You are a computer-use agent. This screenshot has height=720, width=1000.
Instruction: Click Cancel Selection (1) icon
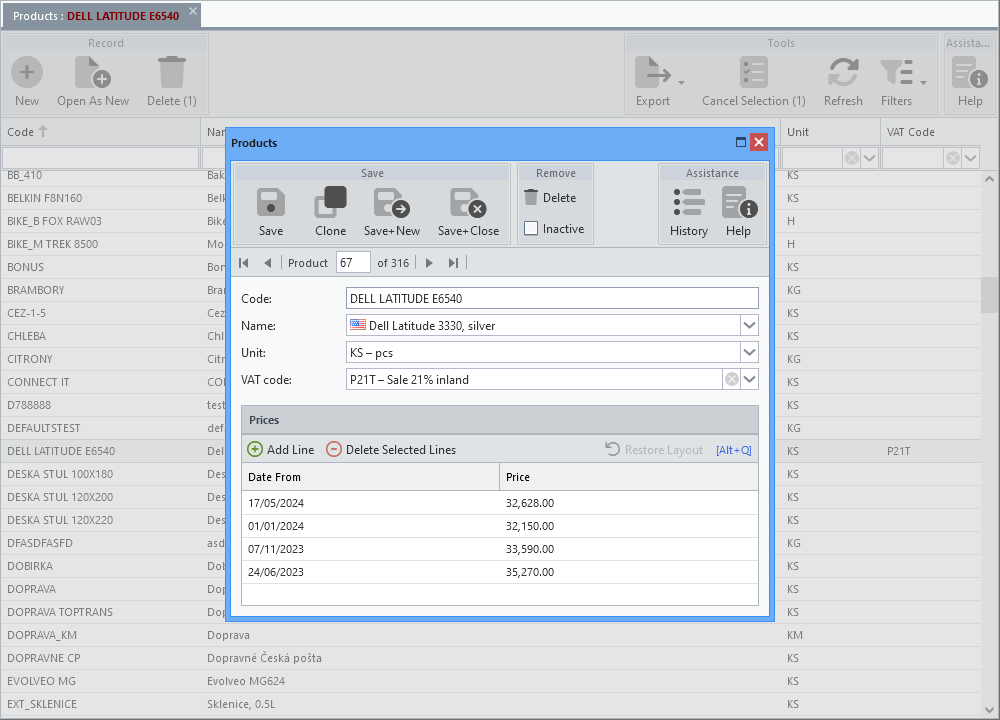pos(754,72)
